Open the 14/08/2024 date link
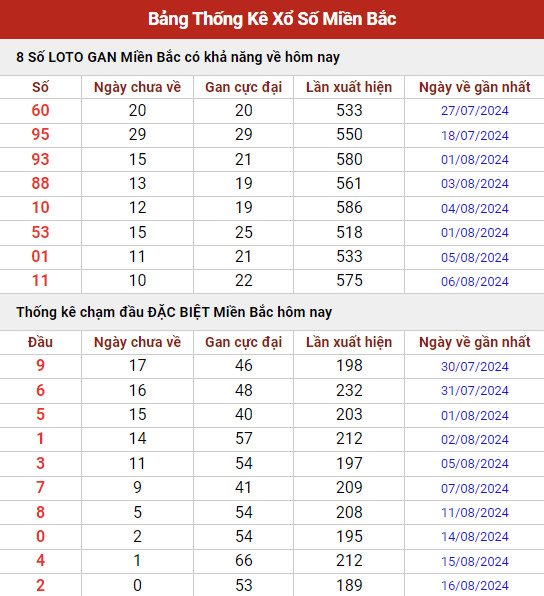544x596 pixels. 474,537
